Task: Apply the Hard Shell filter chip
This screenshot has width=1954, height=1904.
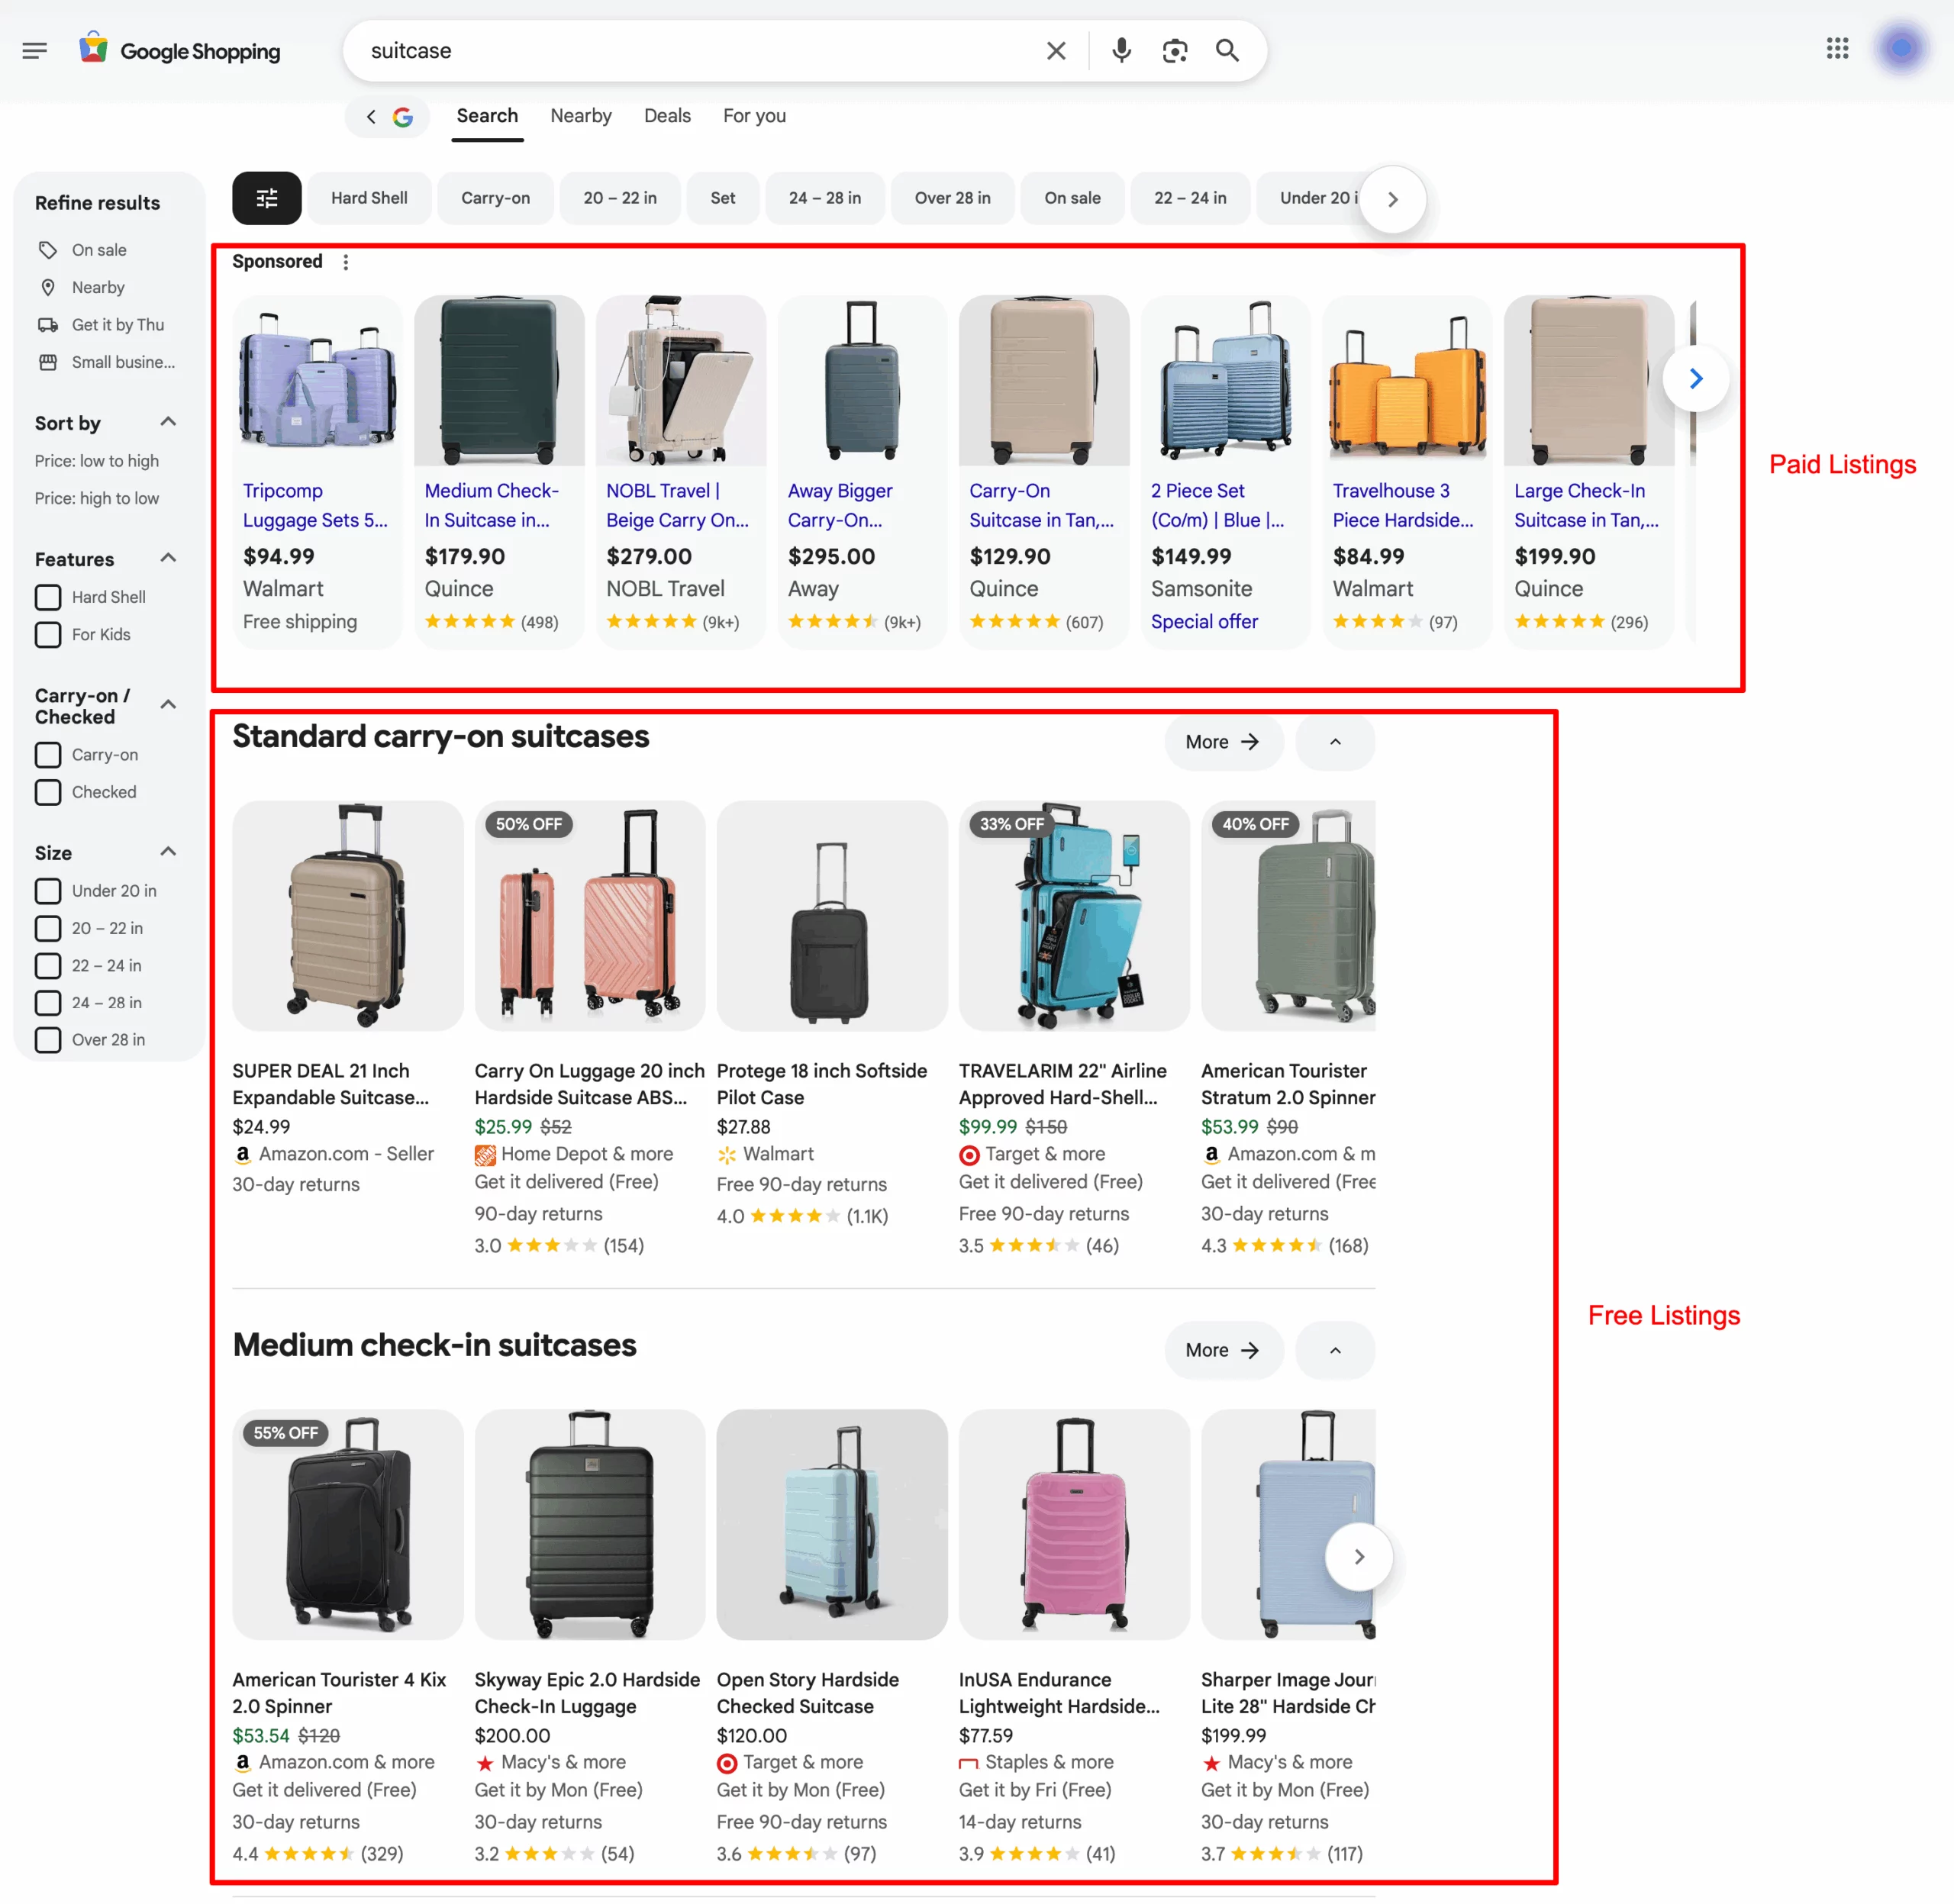Action: click(369, 198)
